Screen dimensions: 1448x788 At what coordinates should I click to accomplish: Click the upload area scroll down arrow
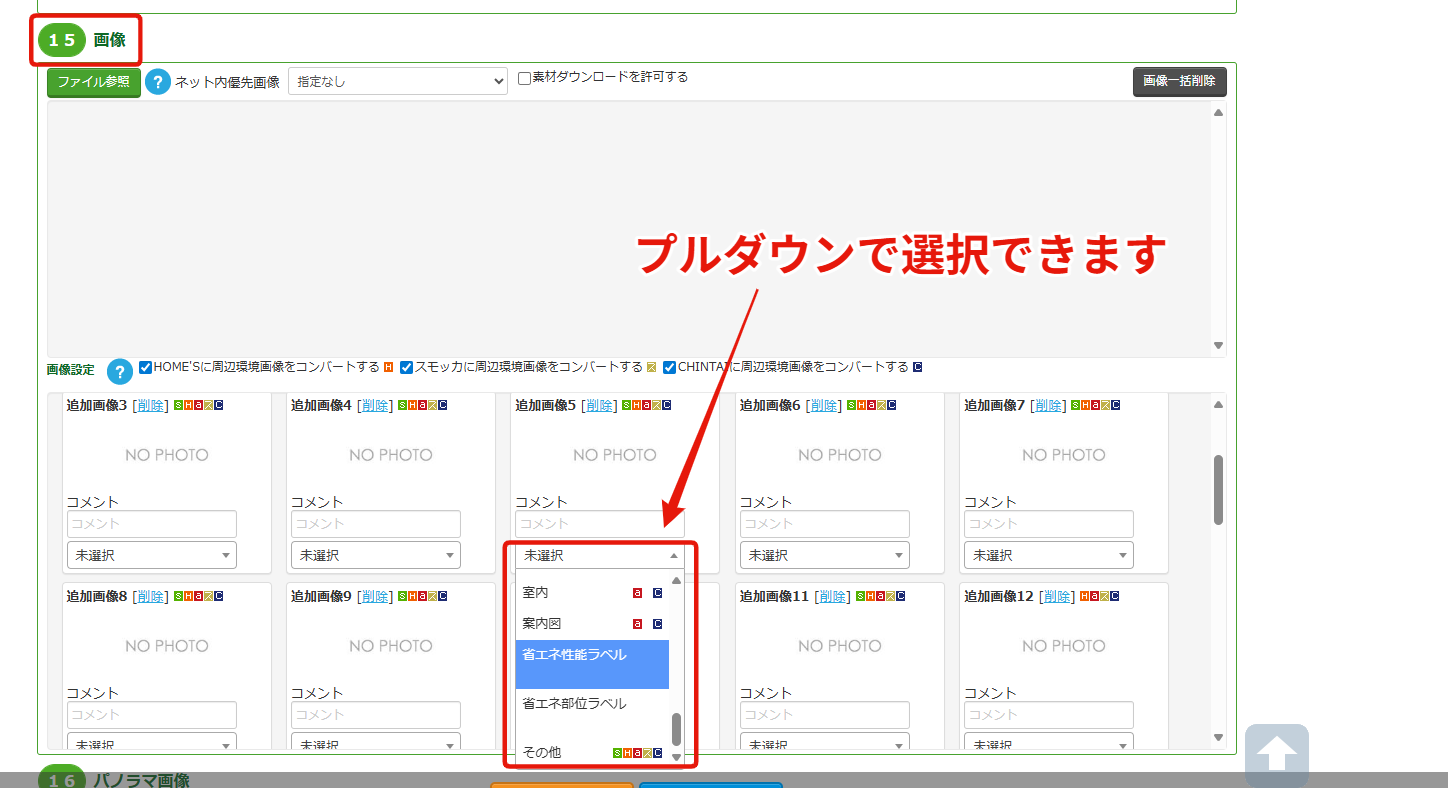coord(1218,345)
